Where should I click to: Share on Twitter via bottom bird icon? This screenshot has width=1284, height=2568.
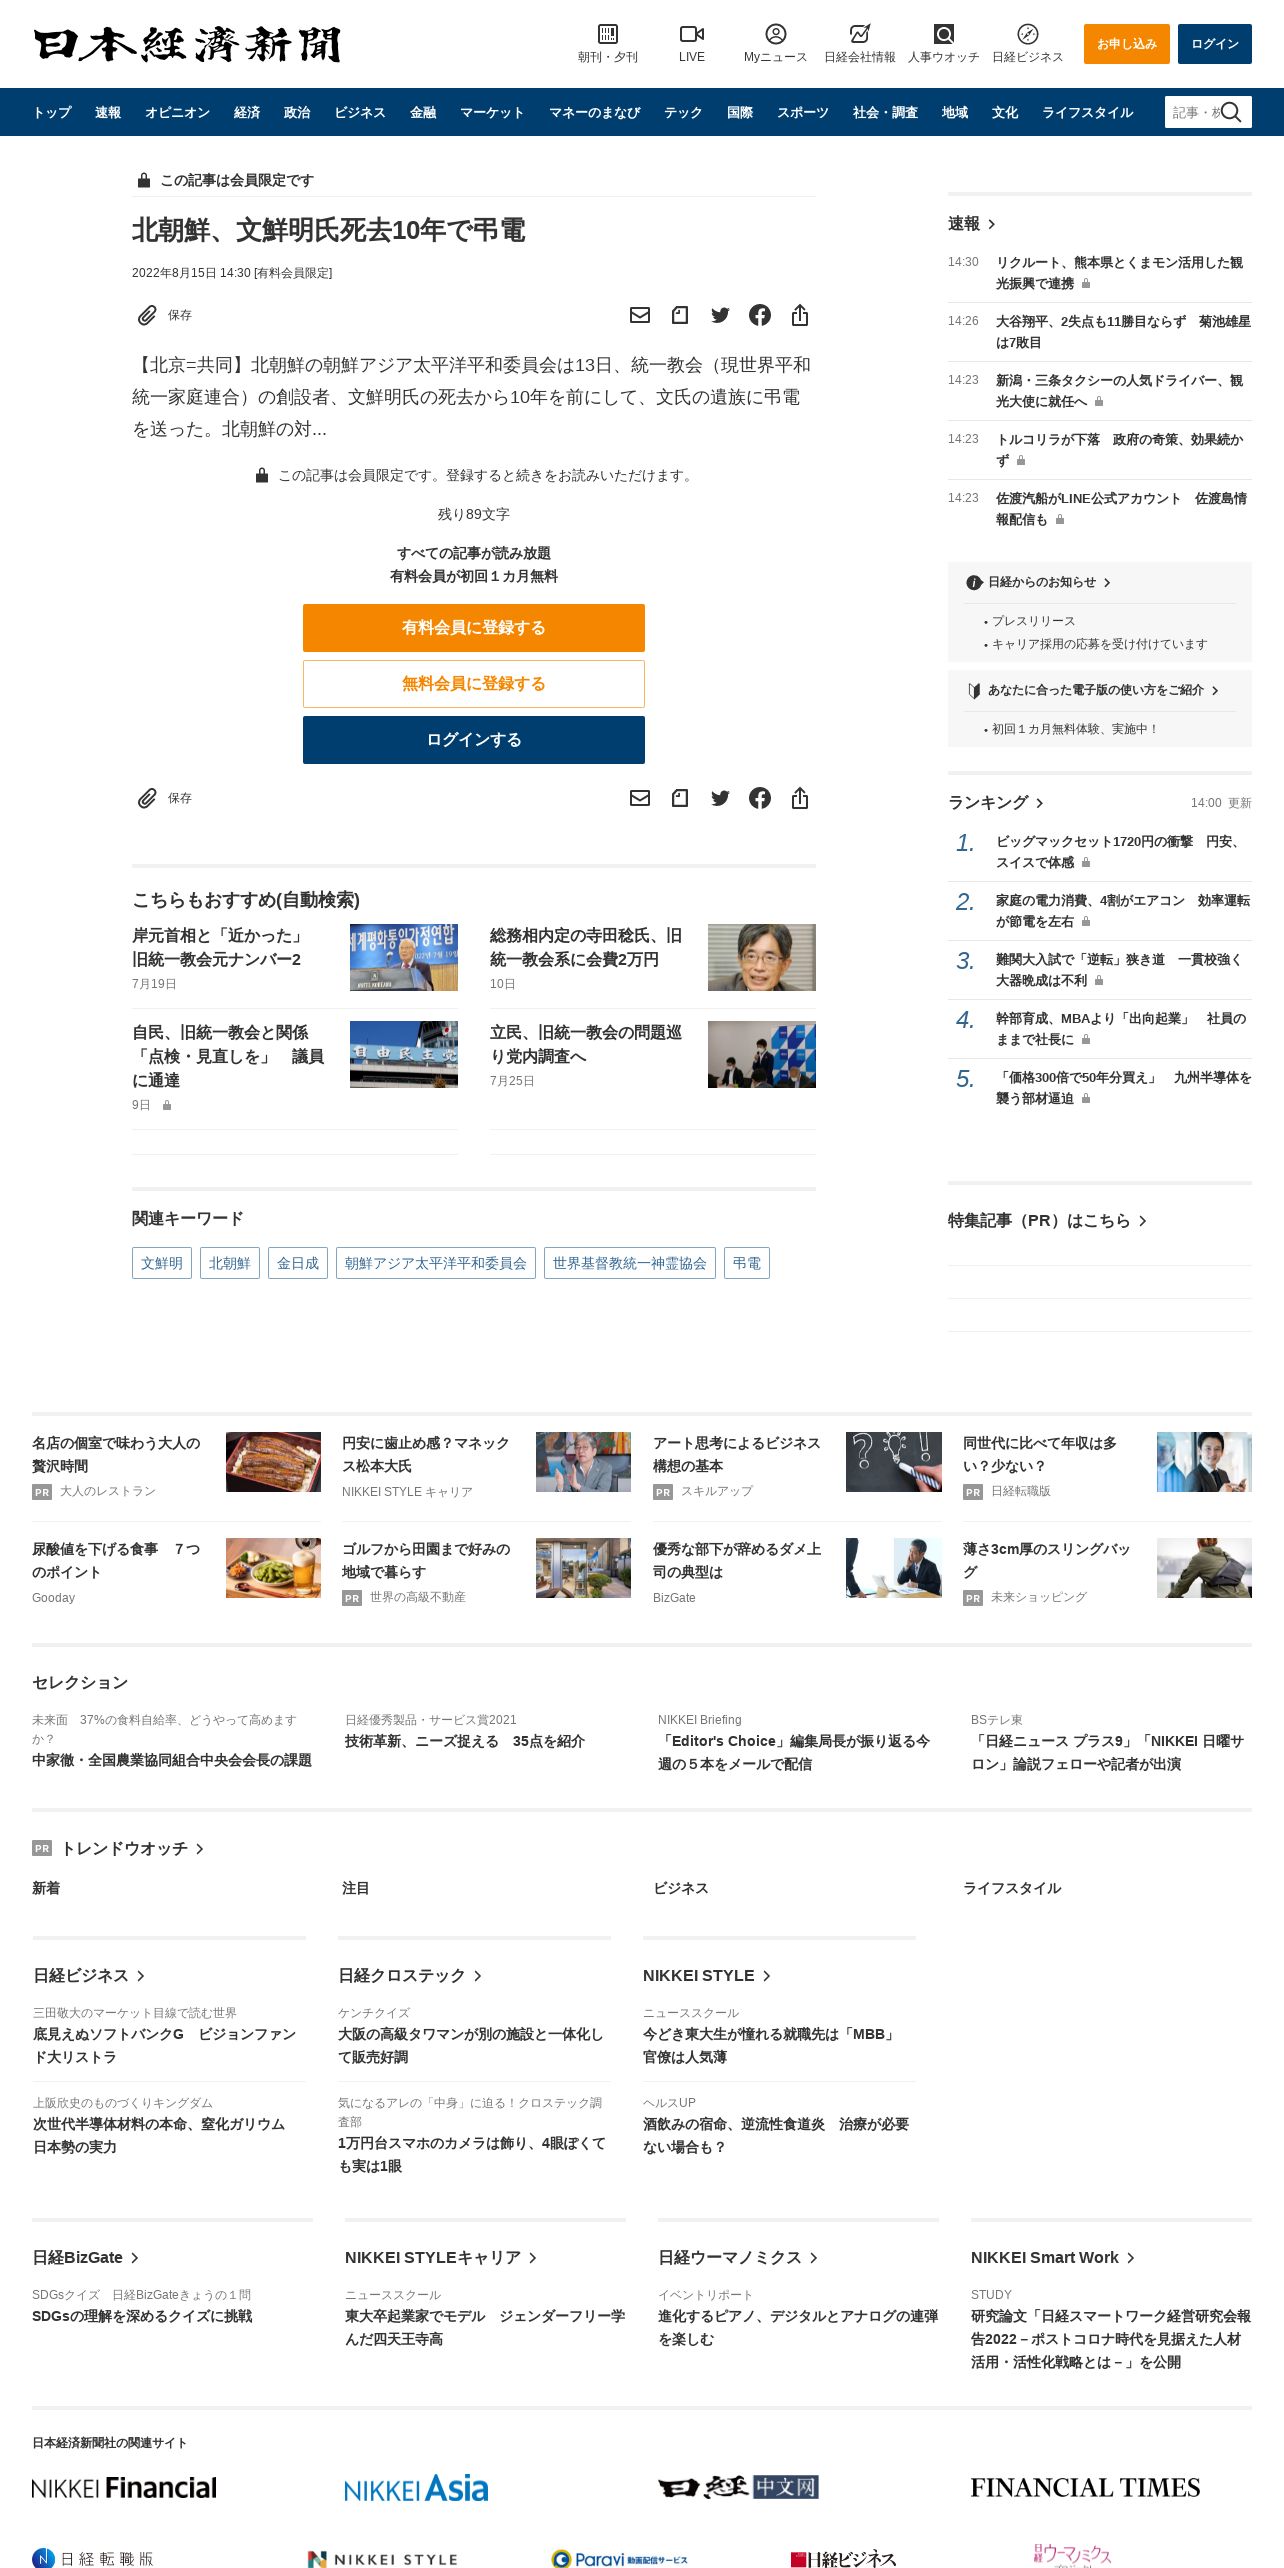click(720, 798)
